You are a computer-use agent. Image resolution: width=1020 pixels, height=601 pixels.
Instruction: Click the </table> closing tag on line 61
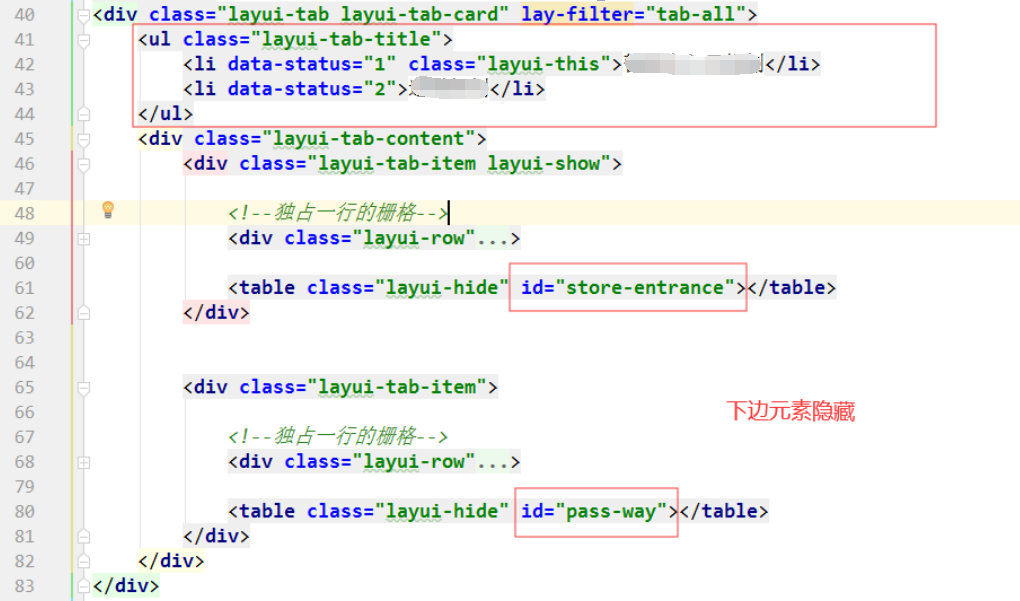click(792, 287)
